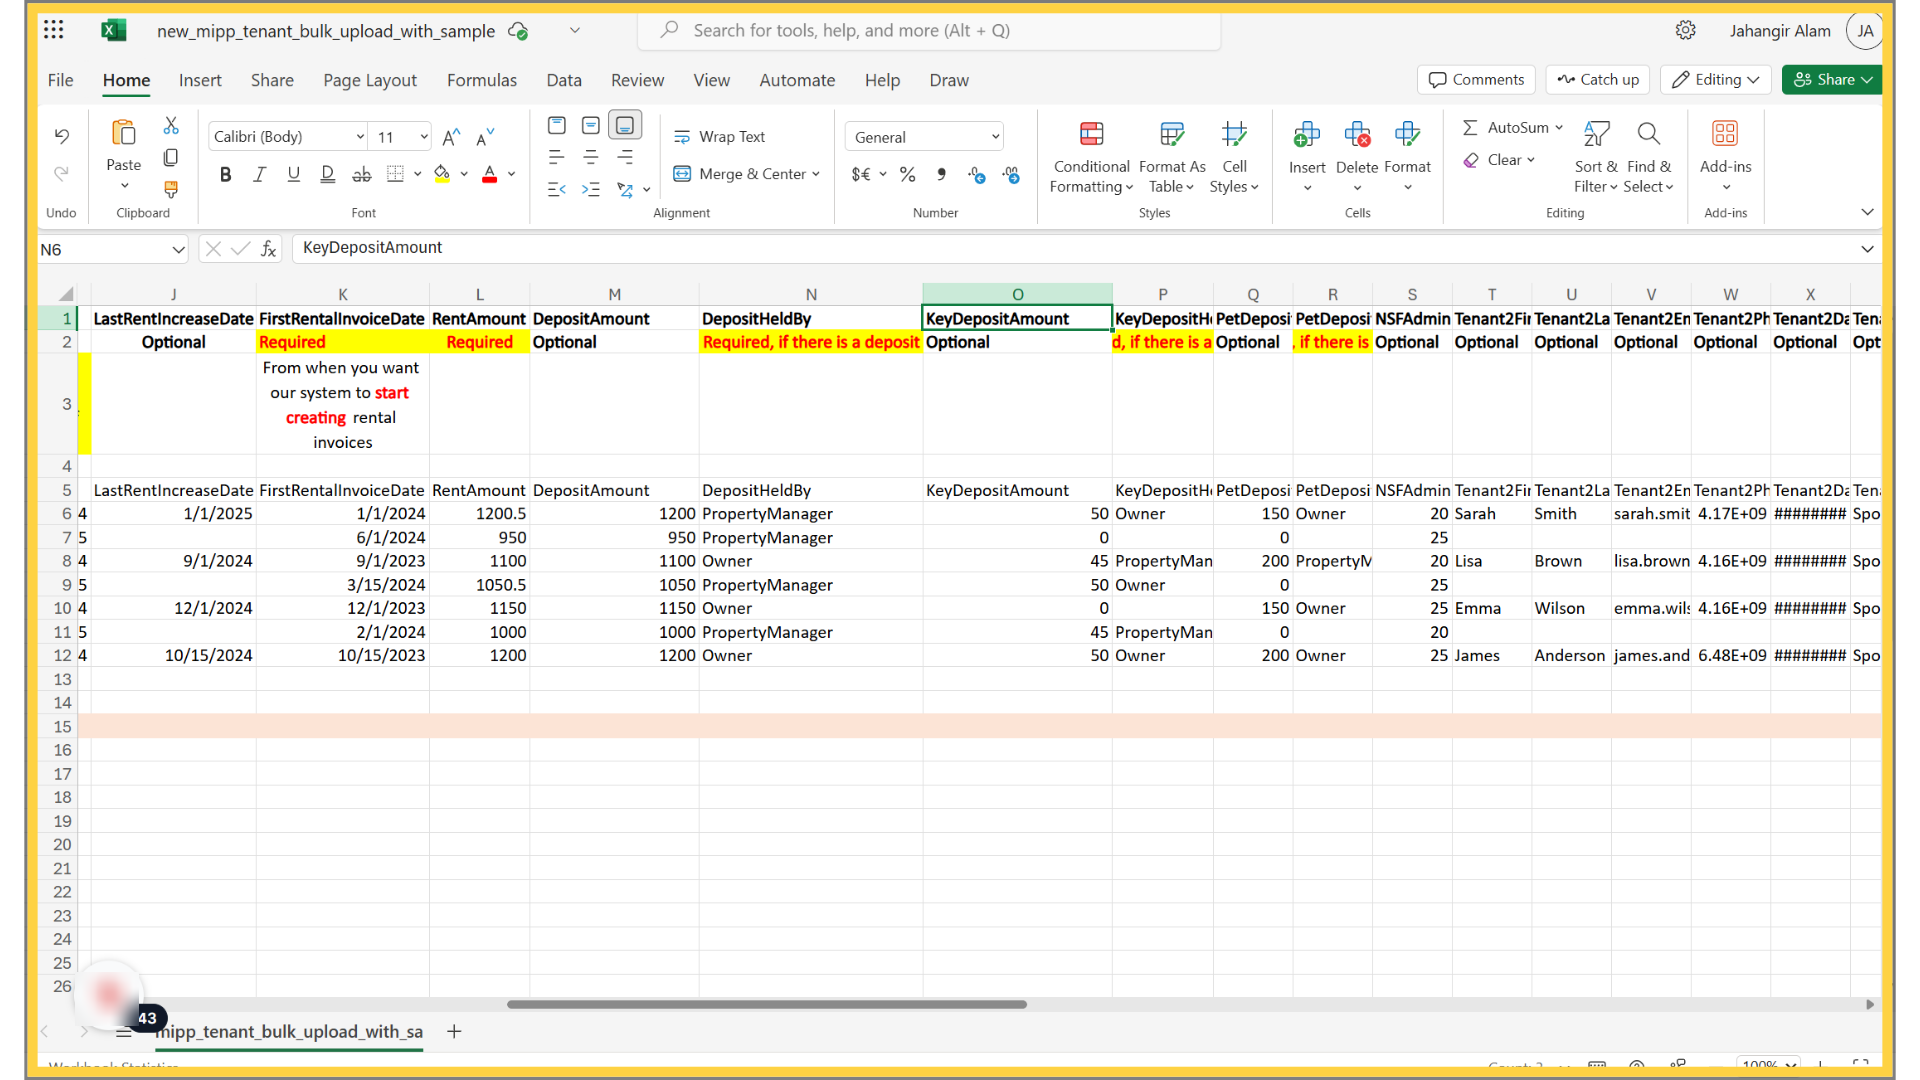Click the increase indent icon
The width and height of the screenshot is (1920, 1080).
pos(591,189)
